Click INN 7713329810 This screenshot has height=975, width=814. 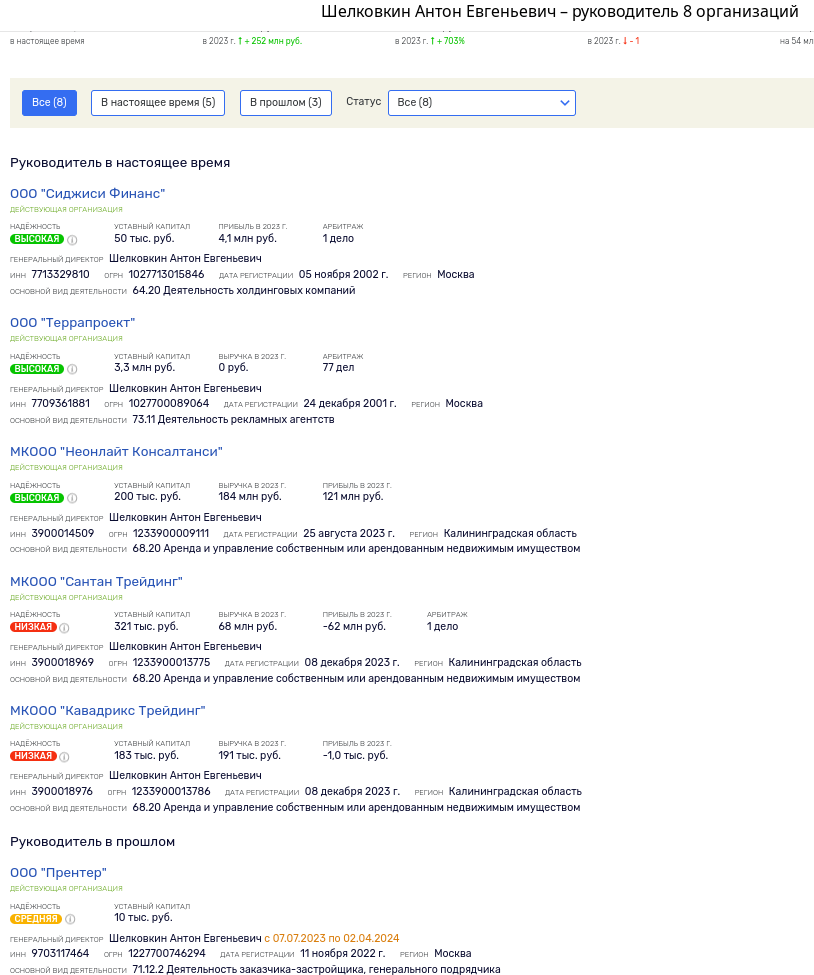(60, 274)
